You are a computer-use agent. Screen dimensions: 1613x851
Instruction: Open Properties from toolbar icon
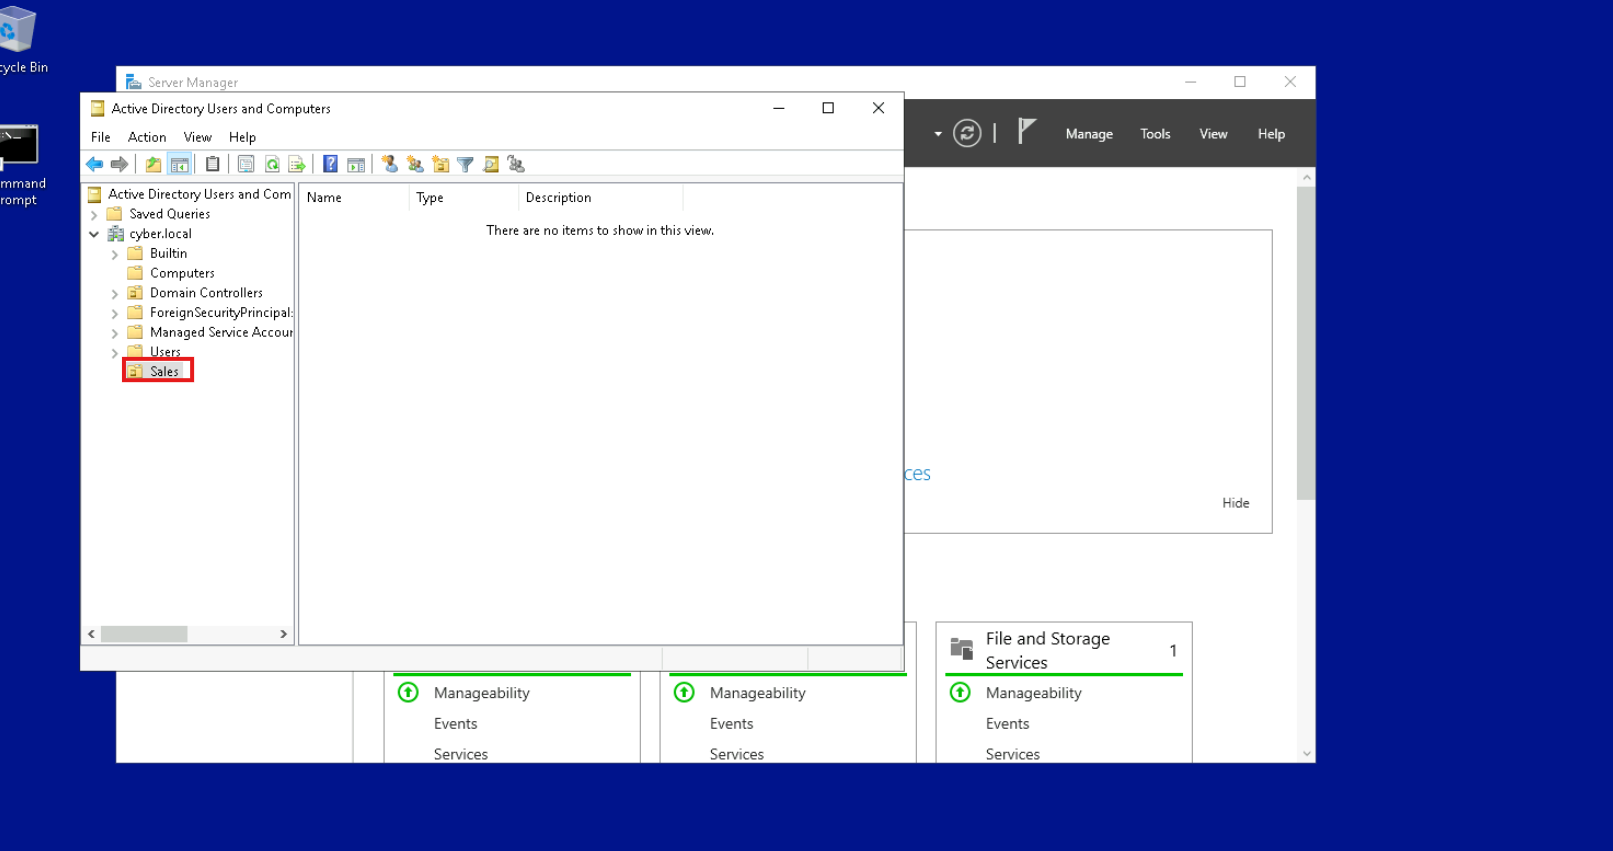(x=246, y=164)
